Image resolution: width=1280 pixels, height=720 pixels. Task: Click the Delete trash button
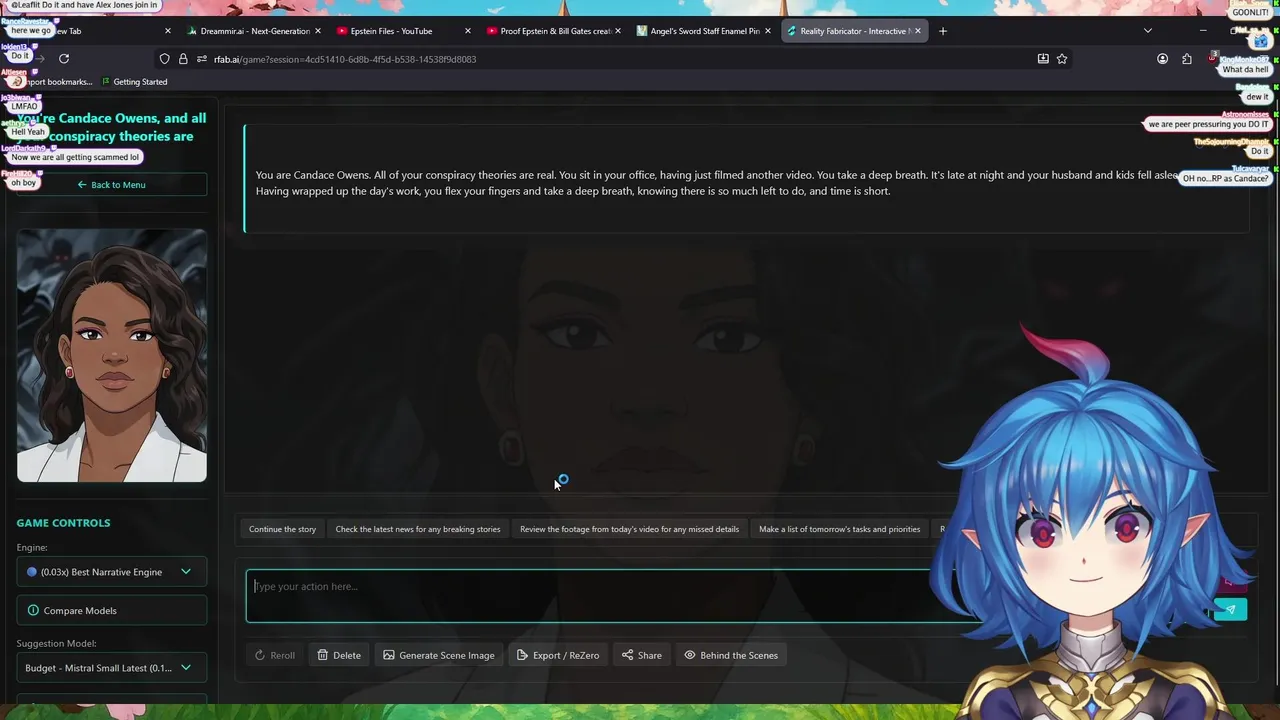coord(339,655)
